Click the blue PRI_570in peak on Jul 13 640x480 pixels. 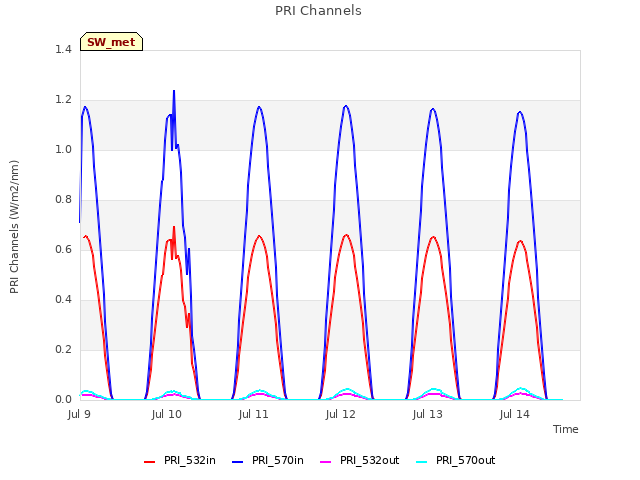click(433, 109)
